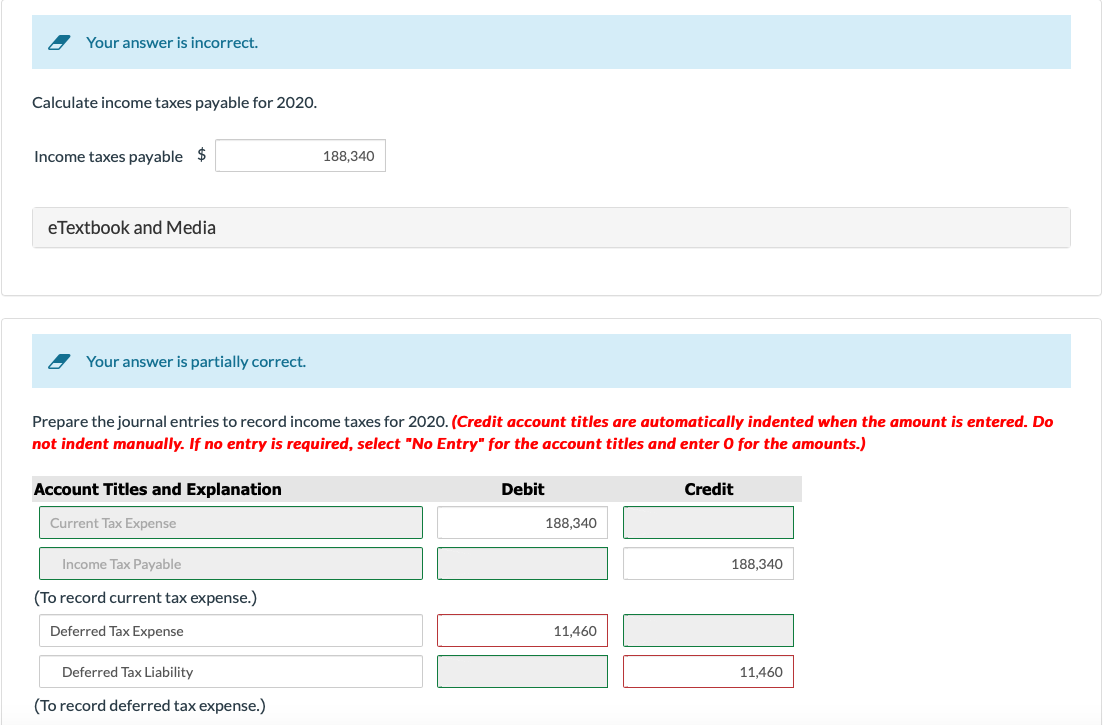Screen dimensions: 1103x725
Task: Select the Income taxes payable amount field
Action: click(x=300, y=155)
